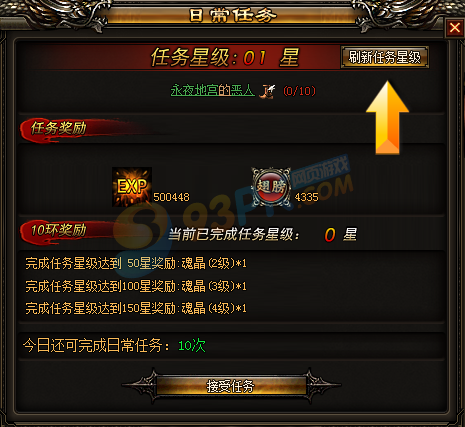Select the EXP reward icon
The image size is (465, 427).
point(132,187)
